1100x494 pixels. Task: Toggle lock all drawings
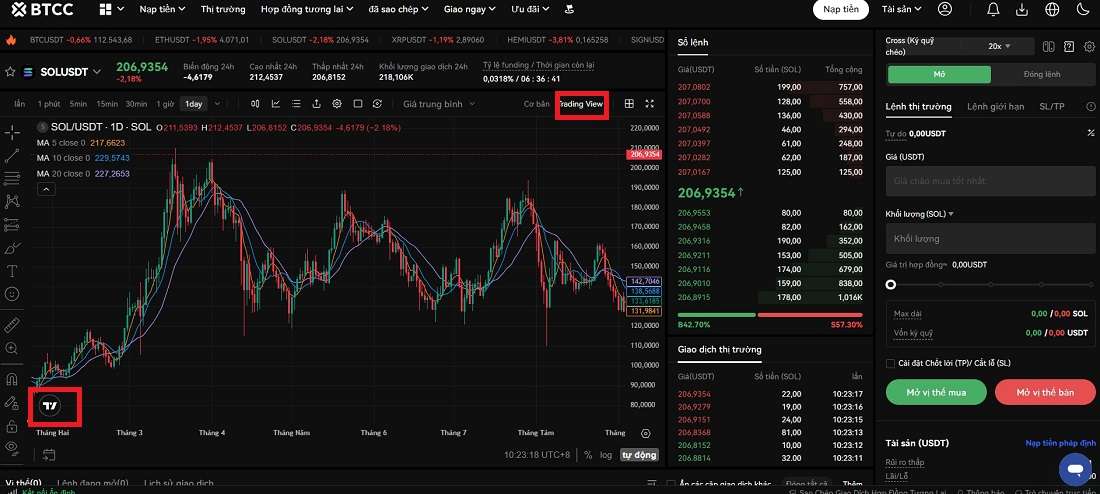tap(12, 426)
